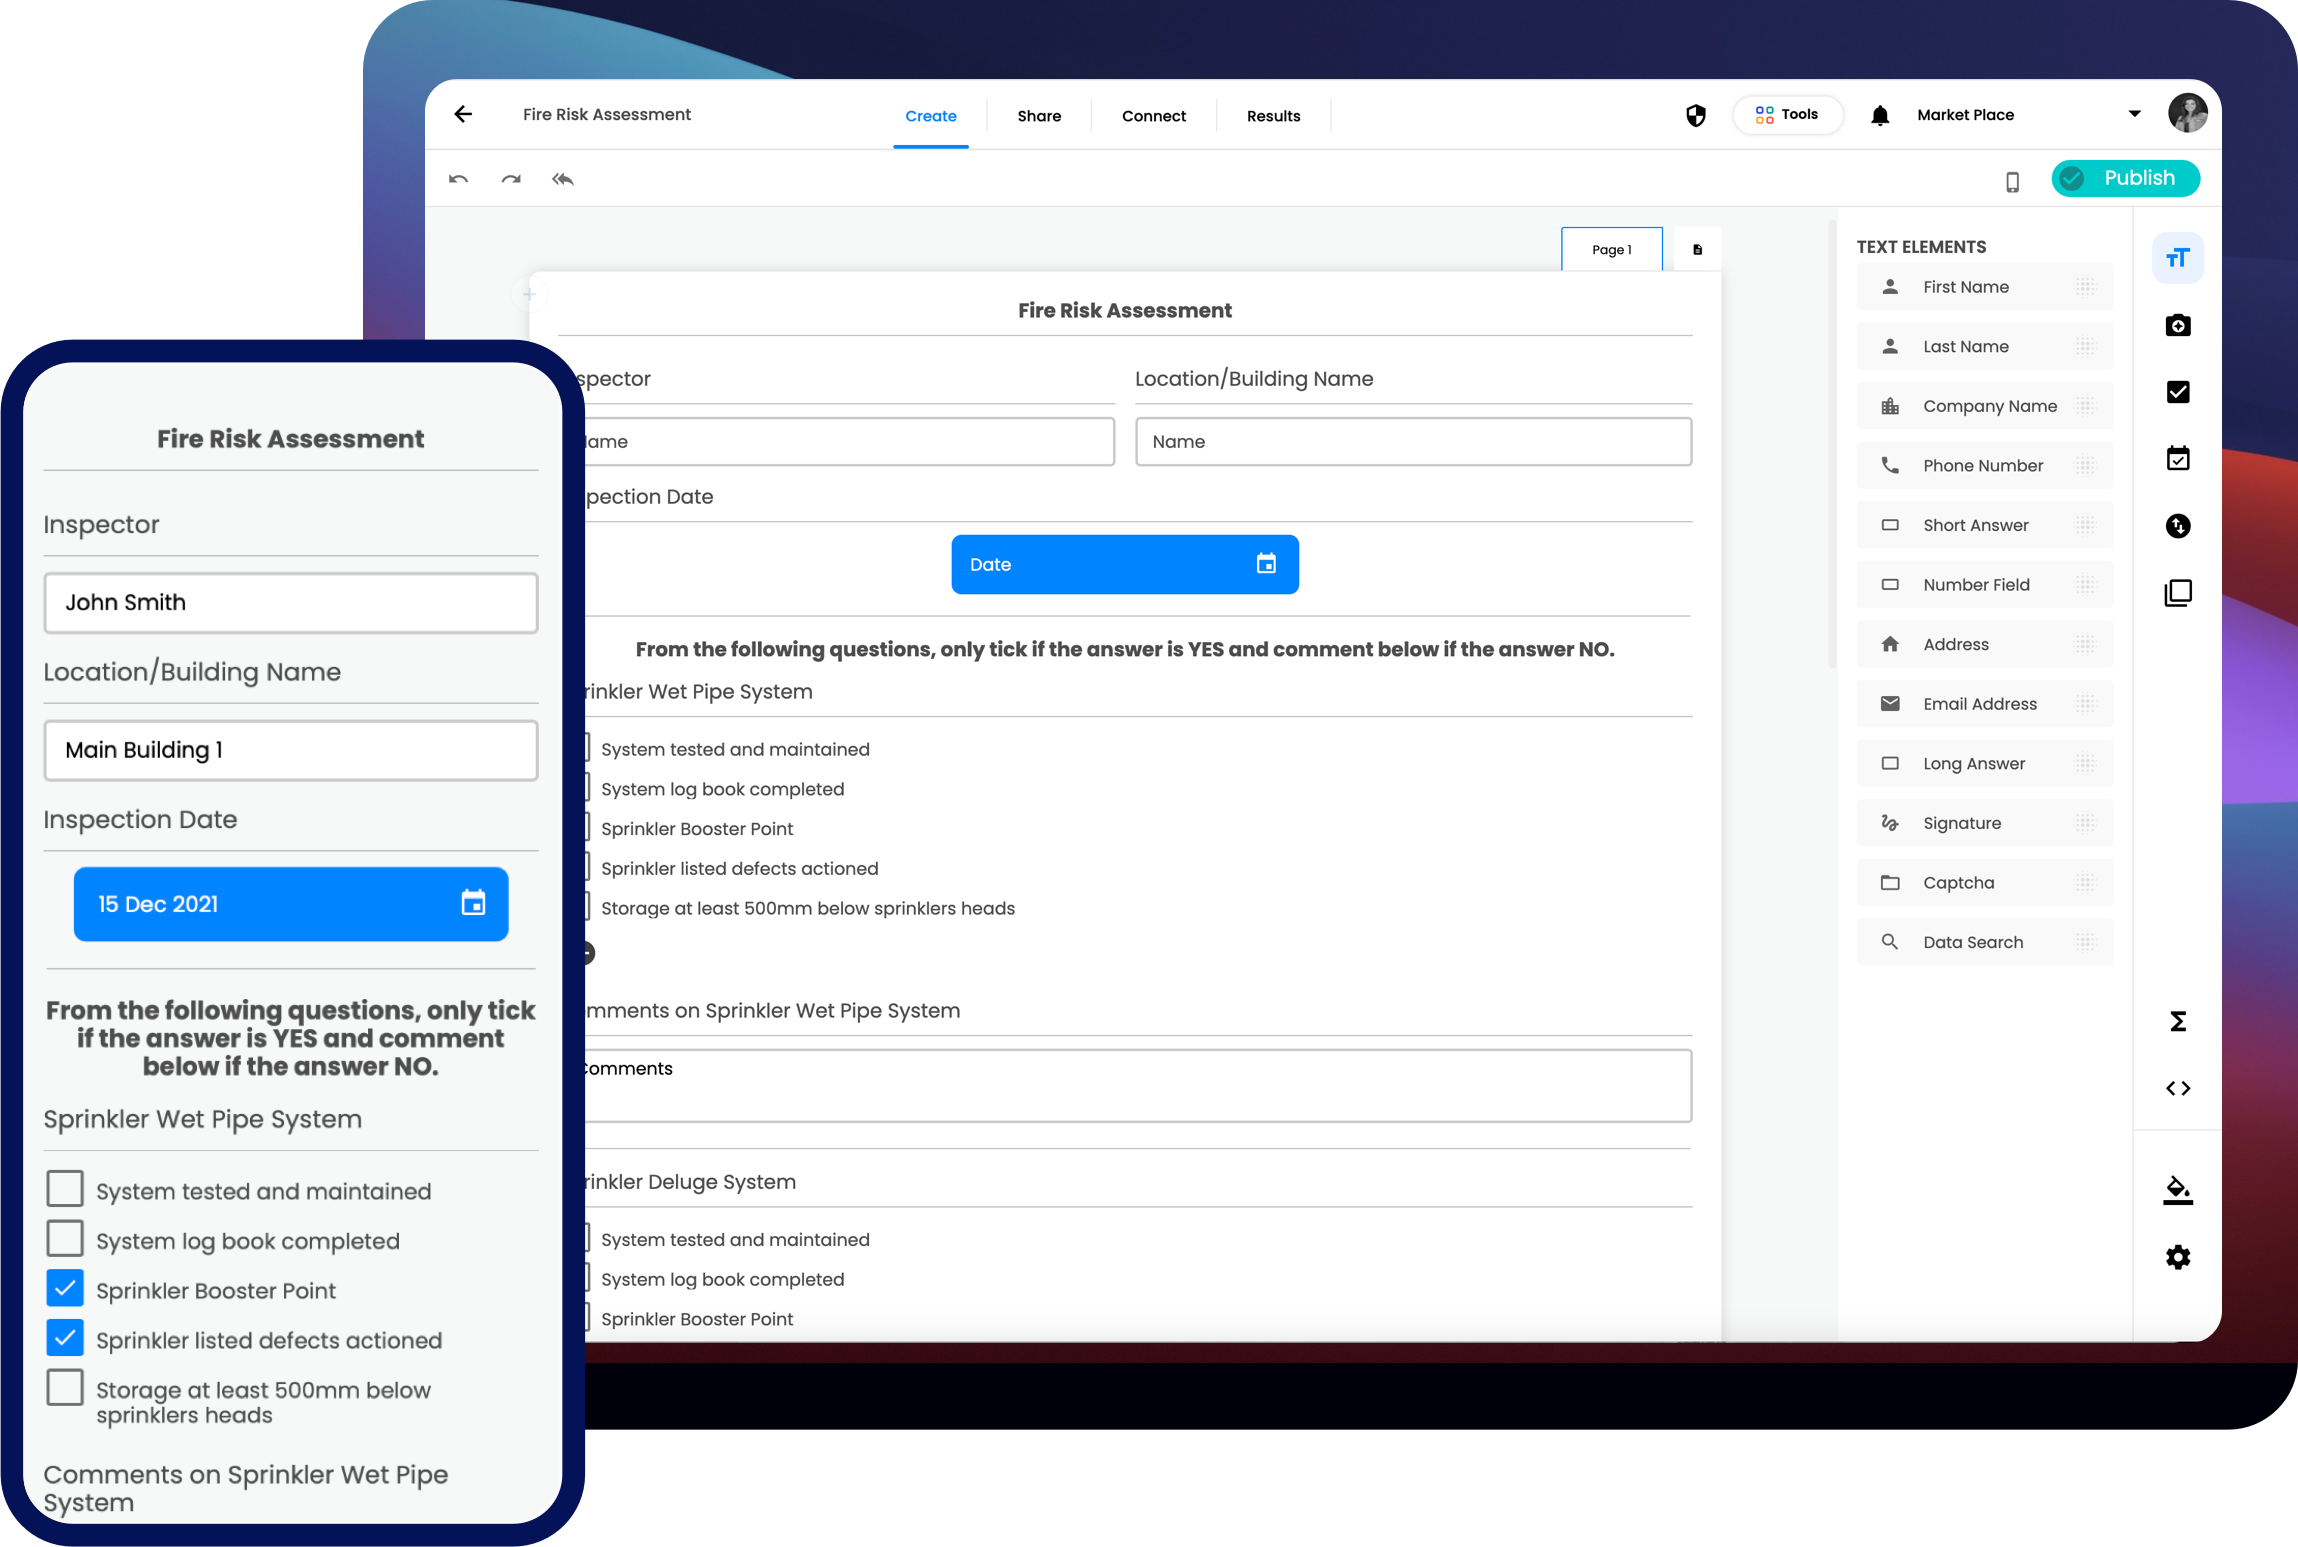
Task: Add the Company Name element
Action: click(x=1984, y=406)
